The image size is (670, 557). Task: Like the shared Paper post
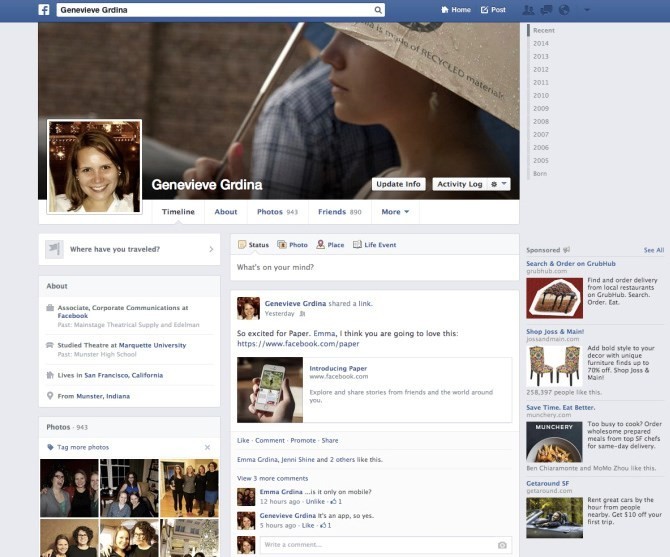tap(243, 440)
